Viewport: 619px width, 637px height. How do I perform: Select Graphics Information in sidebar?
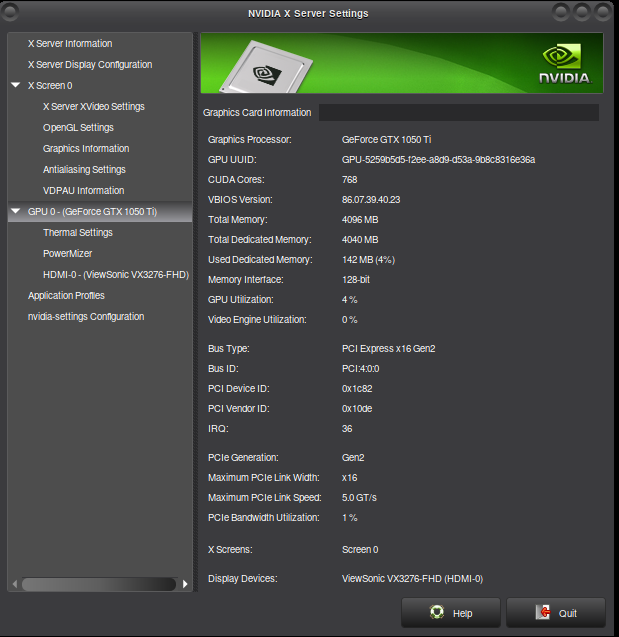click(86, 149)
